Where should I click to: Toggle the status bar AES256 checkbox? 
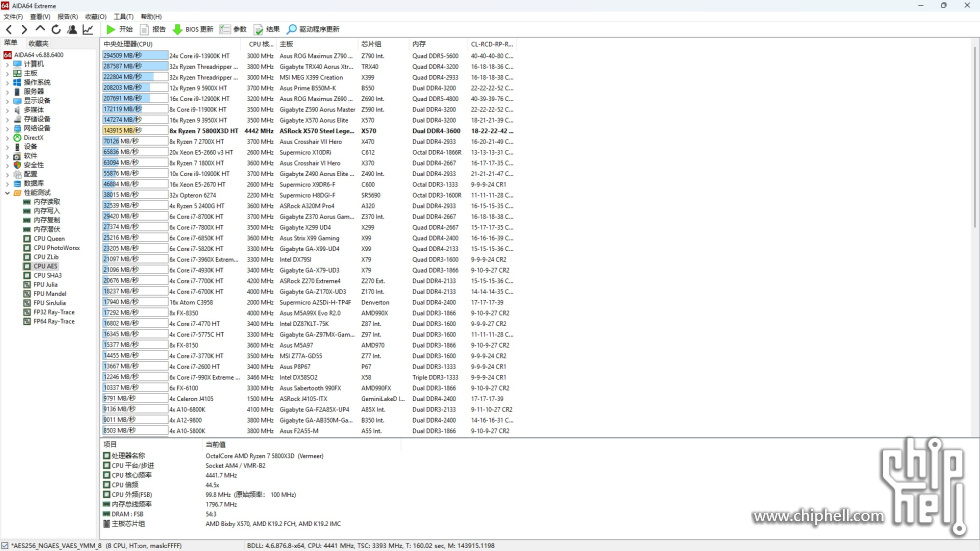[x=5, y=545]
